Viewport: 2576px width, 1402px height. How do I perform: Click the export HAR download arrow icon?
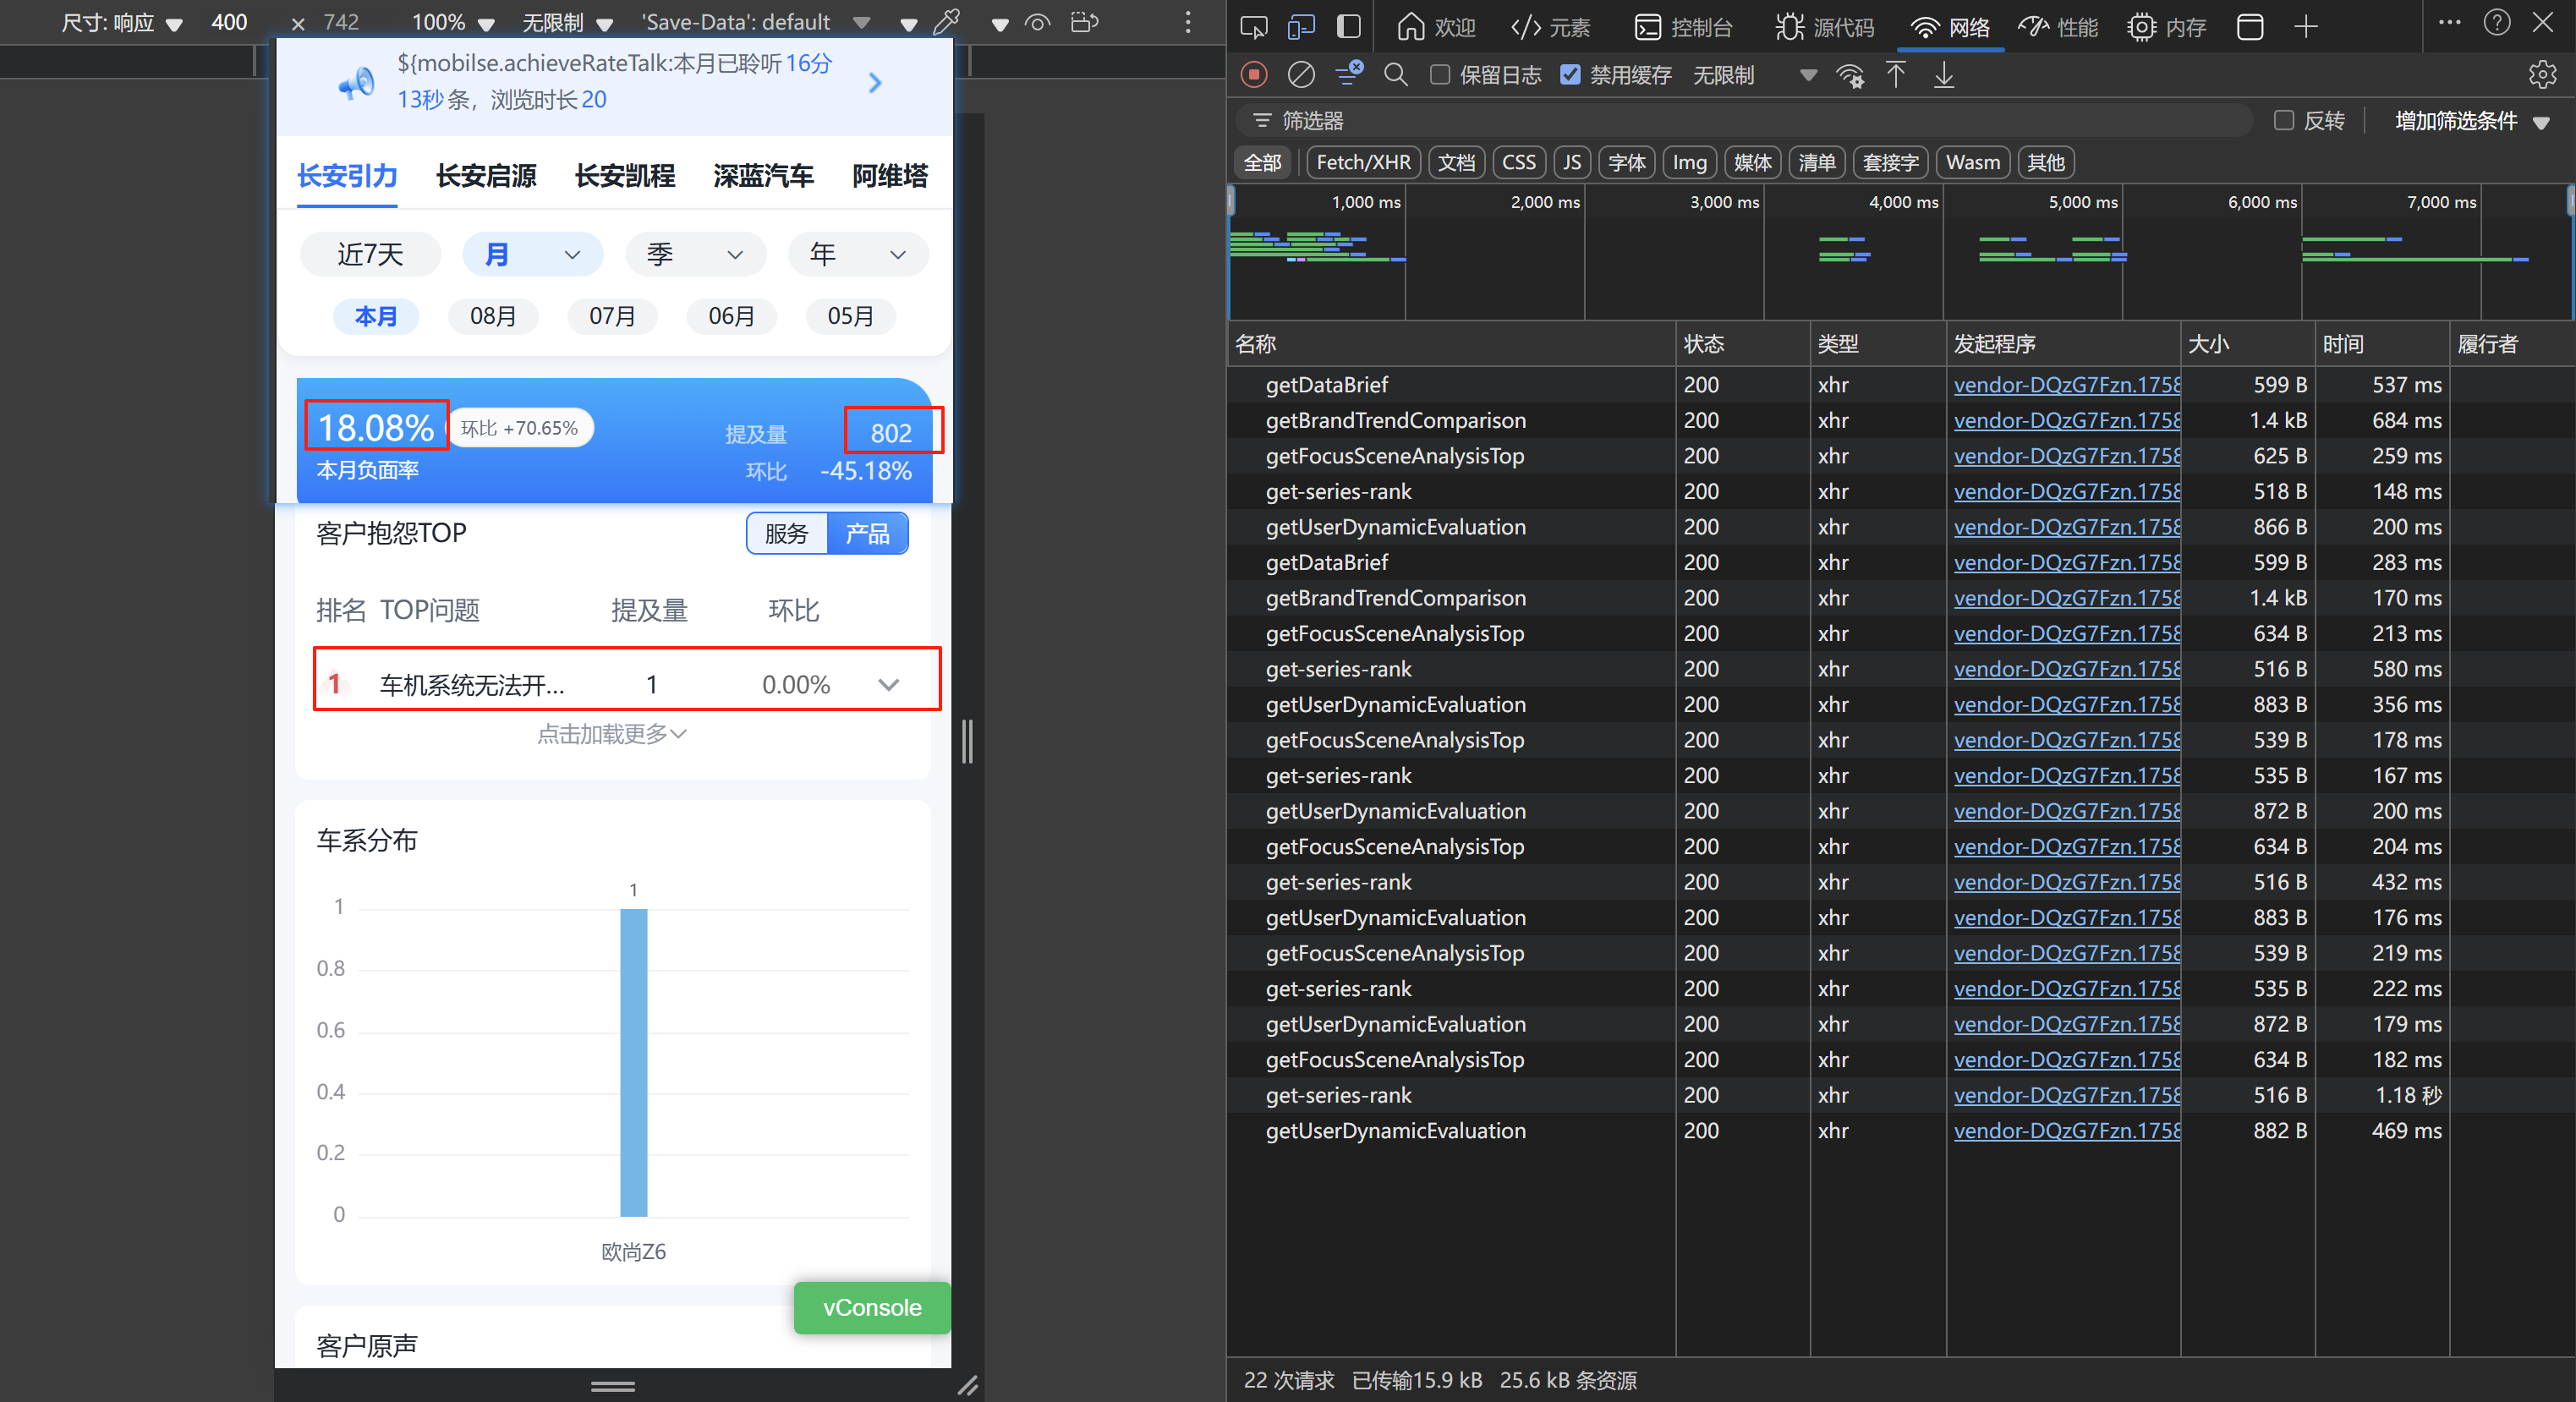coord(1943,75)
